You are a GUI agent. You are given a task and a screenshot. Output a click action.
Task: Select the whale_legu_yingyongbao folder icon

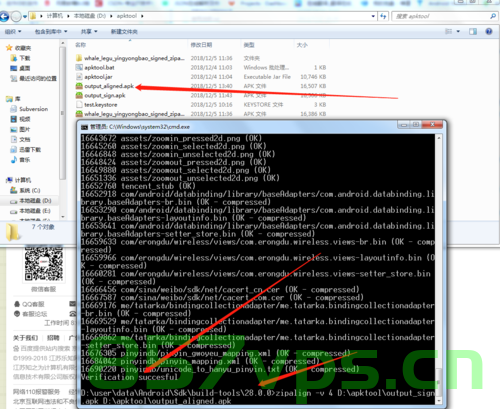point(79,58)
